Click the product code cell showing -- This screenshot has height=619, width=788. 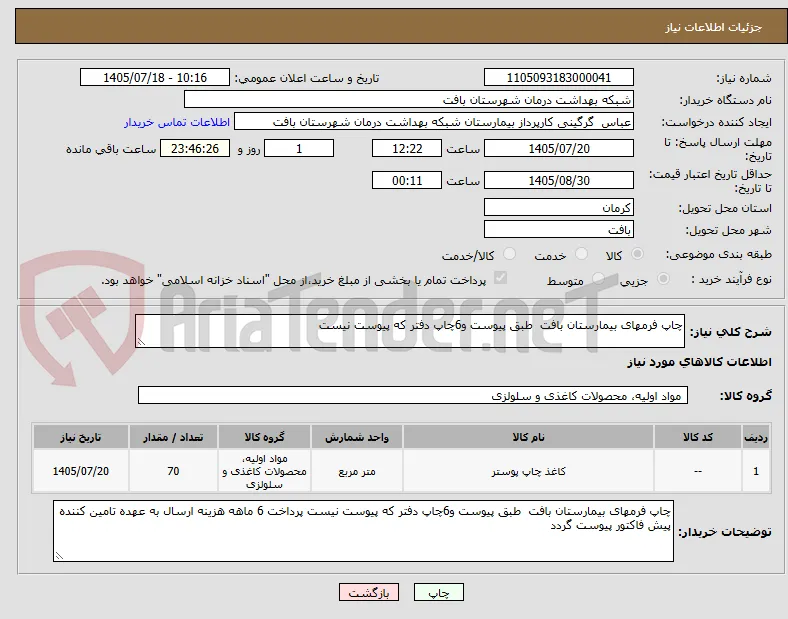tap(698, 471)
